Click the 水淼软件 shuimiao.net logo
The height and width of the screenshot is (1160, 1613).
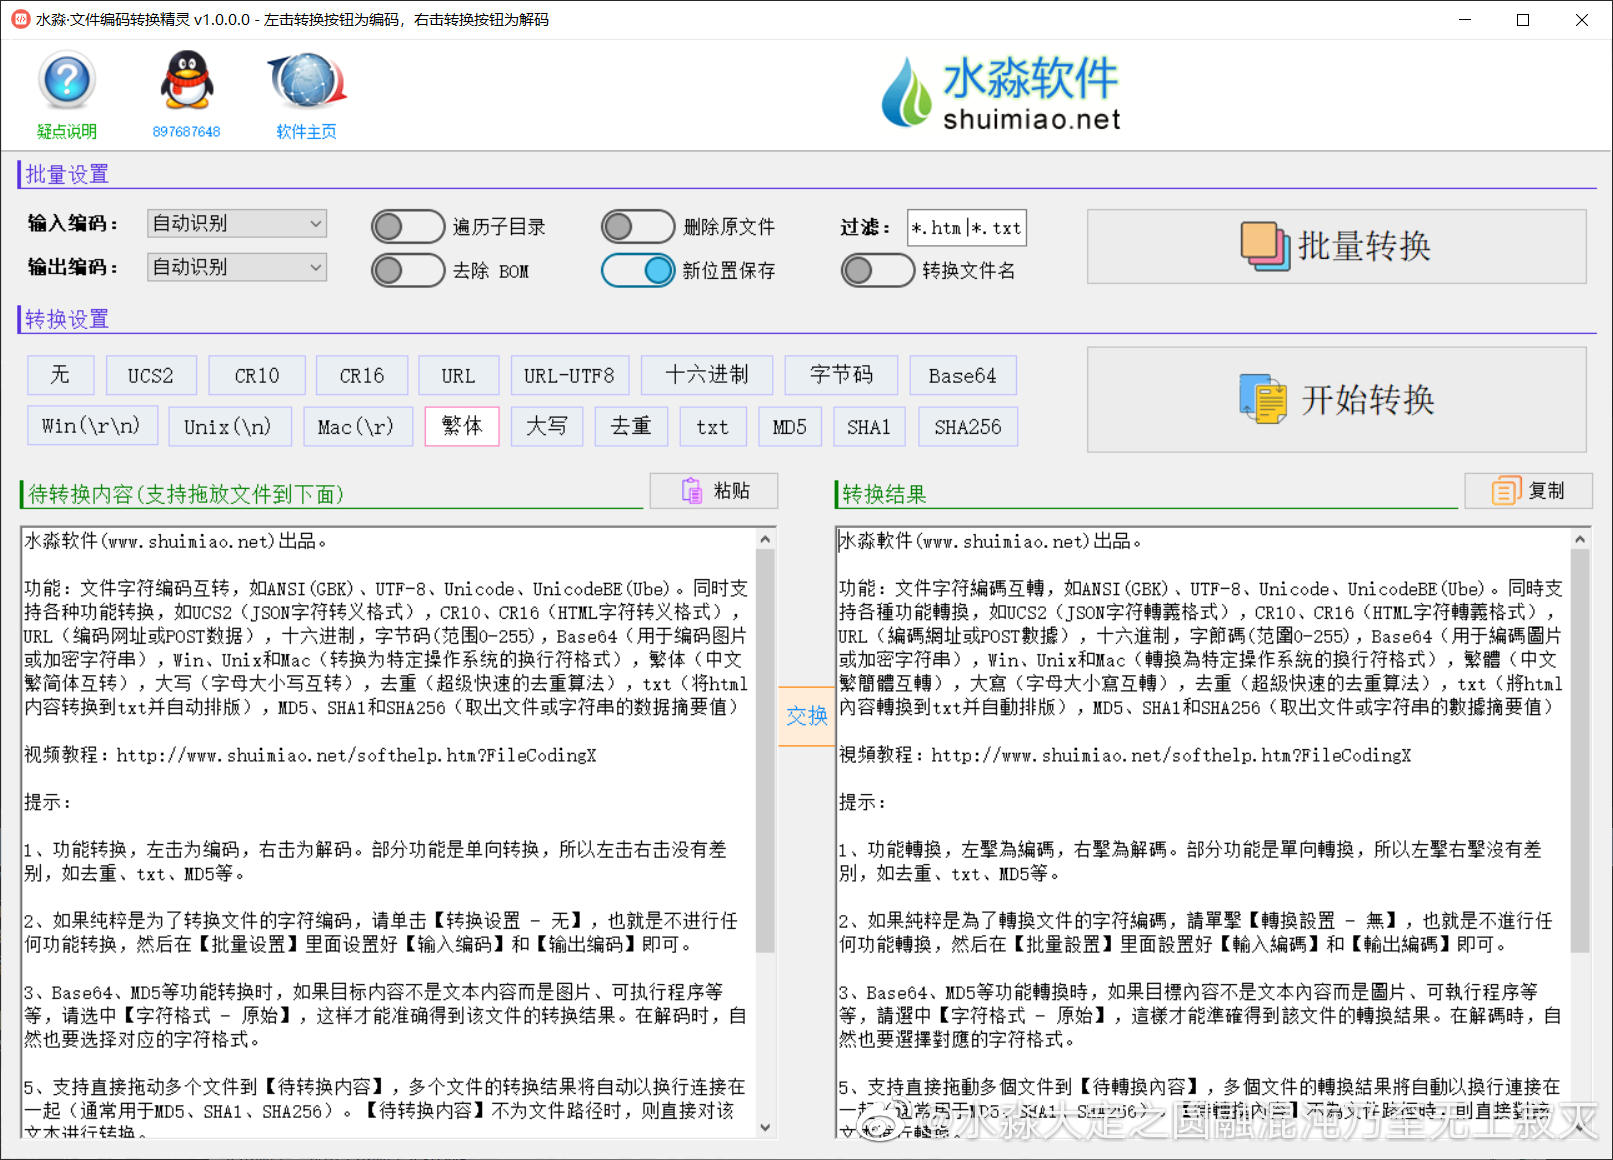pos(1001,94)
